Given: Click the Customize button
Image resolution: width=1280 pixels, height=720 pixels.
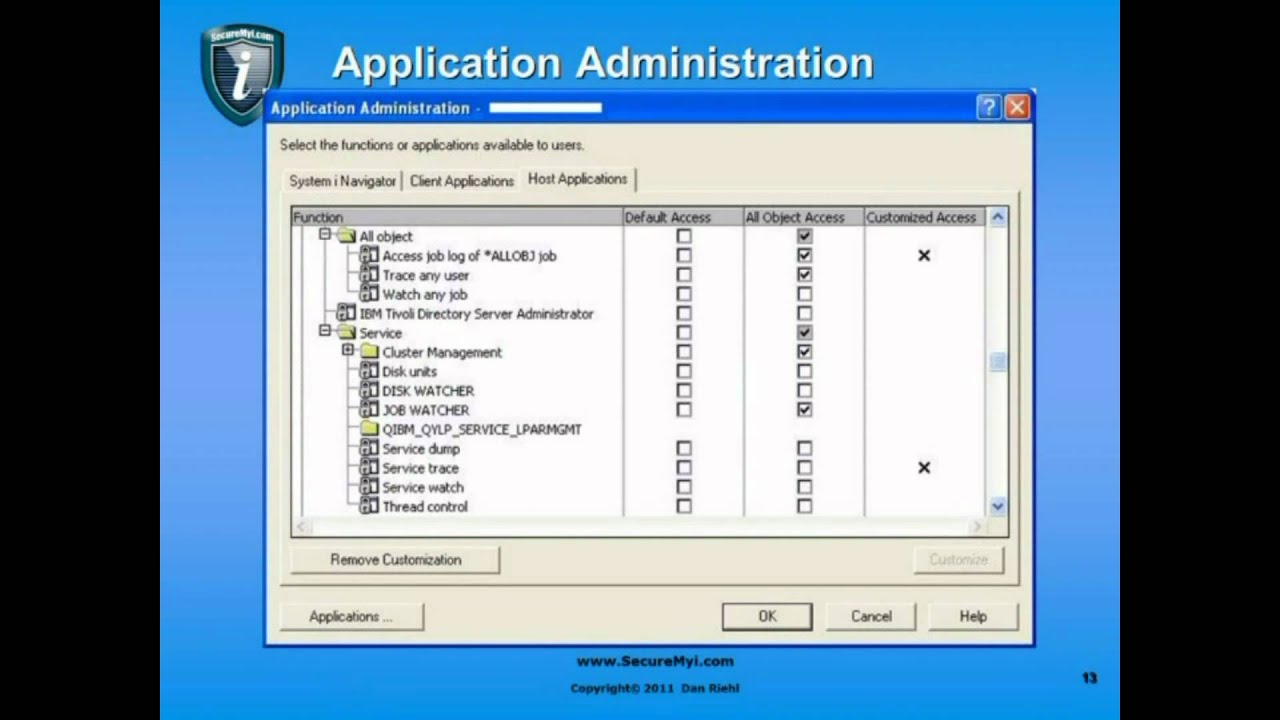Looking at the screenshot, I should (x=958, y=560).
